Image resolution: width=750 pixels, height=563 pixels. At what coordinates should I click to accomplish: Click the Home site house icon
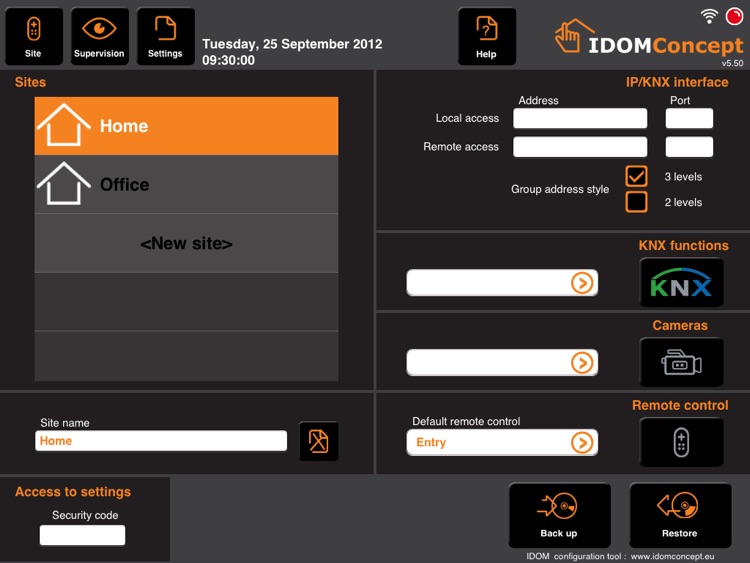pyautogui.click(x=63, y=124)
